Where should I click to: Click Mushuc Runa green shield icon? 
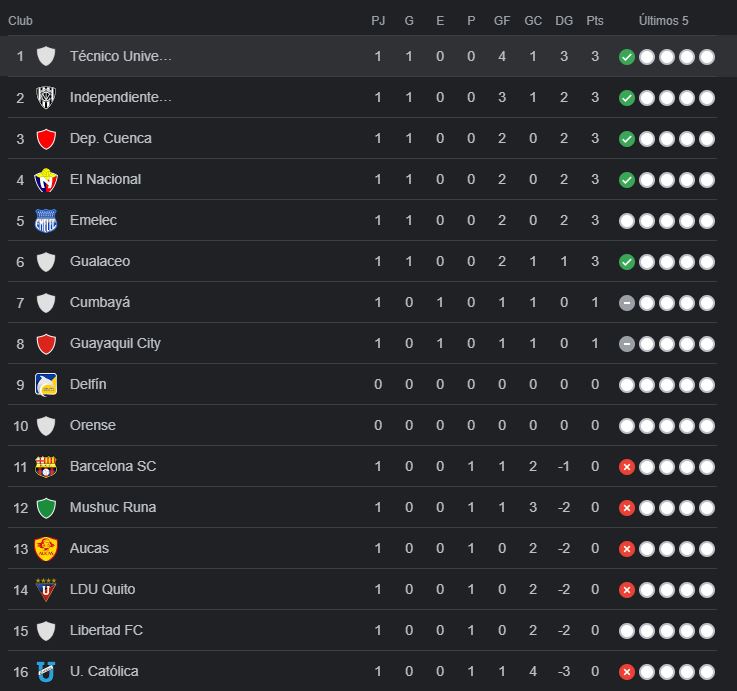coord(46,507)
